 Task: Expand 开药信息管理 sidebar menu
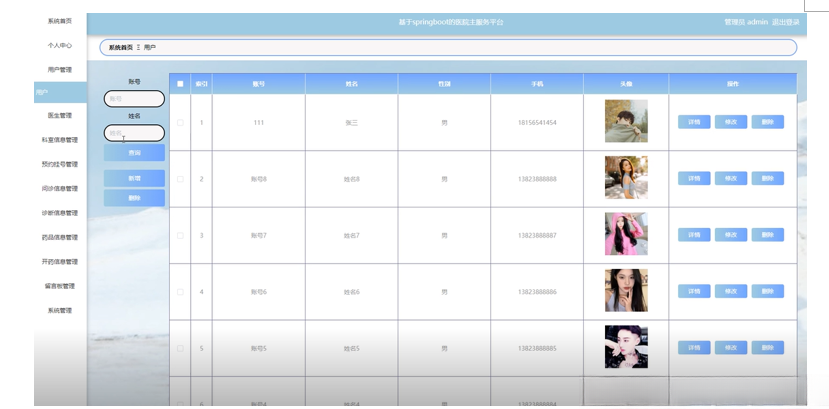[60, 262]
